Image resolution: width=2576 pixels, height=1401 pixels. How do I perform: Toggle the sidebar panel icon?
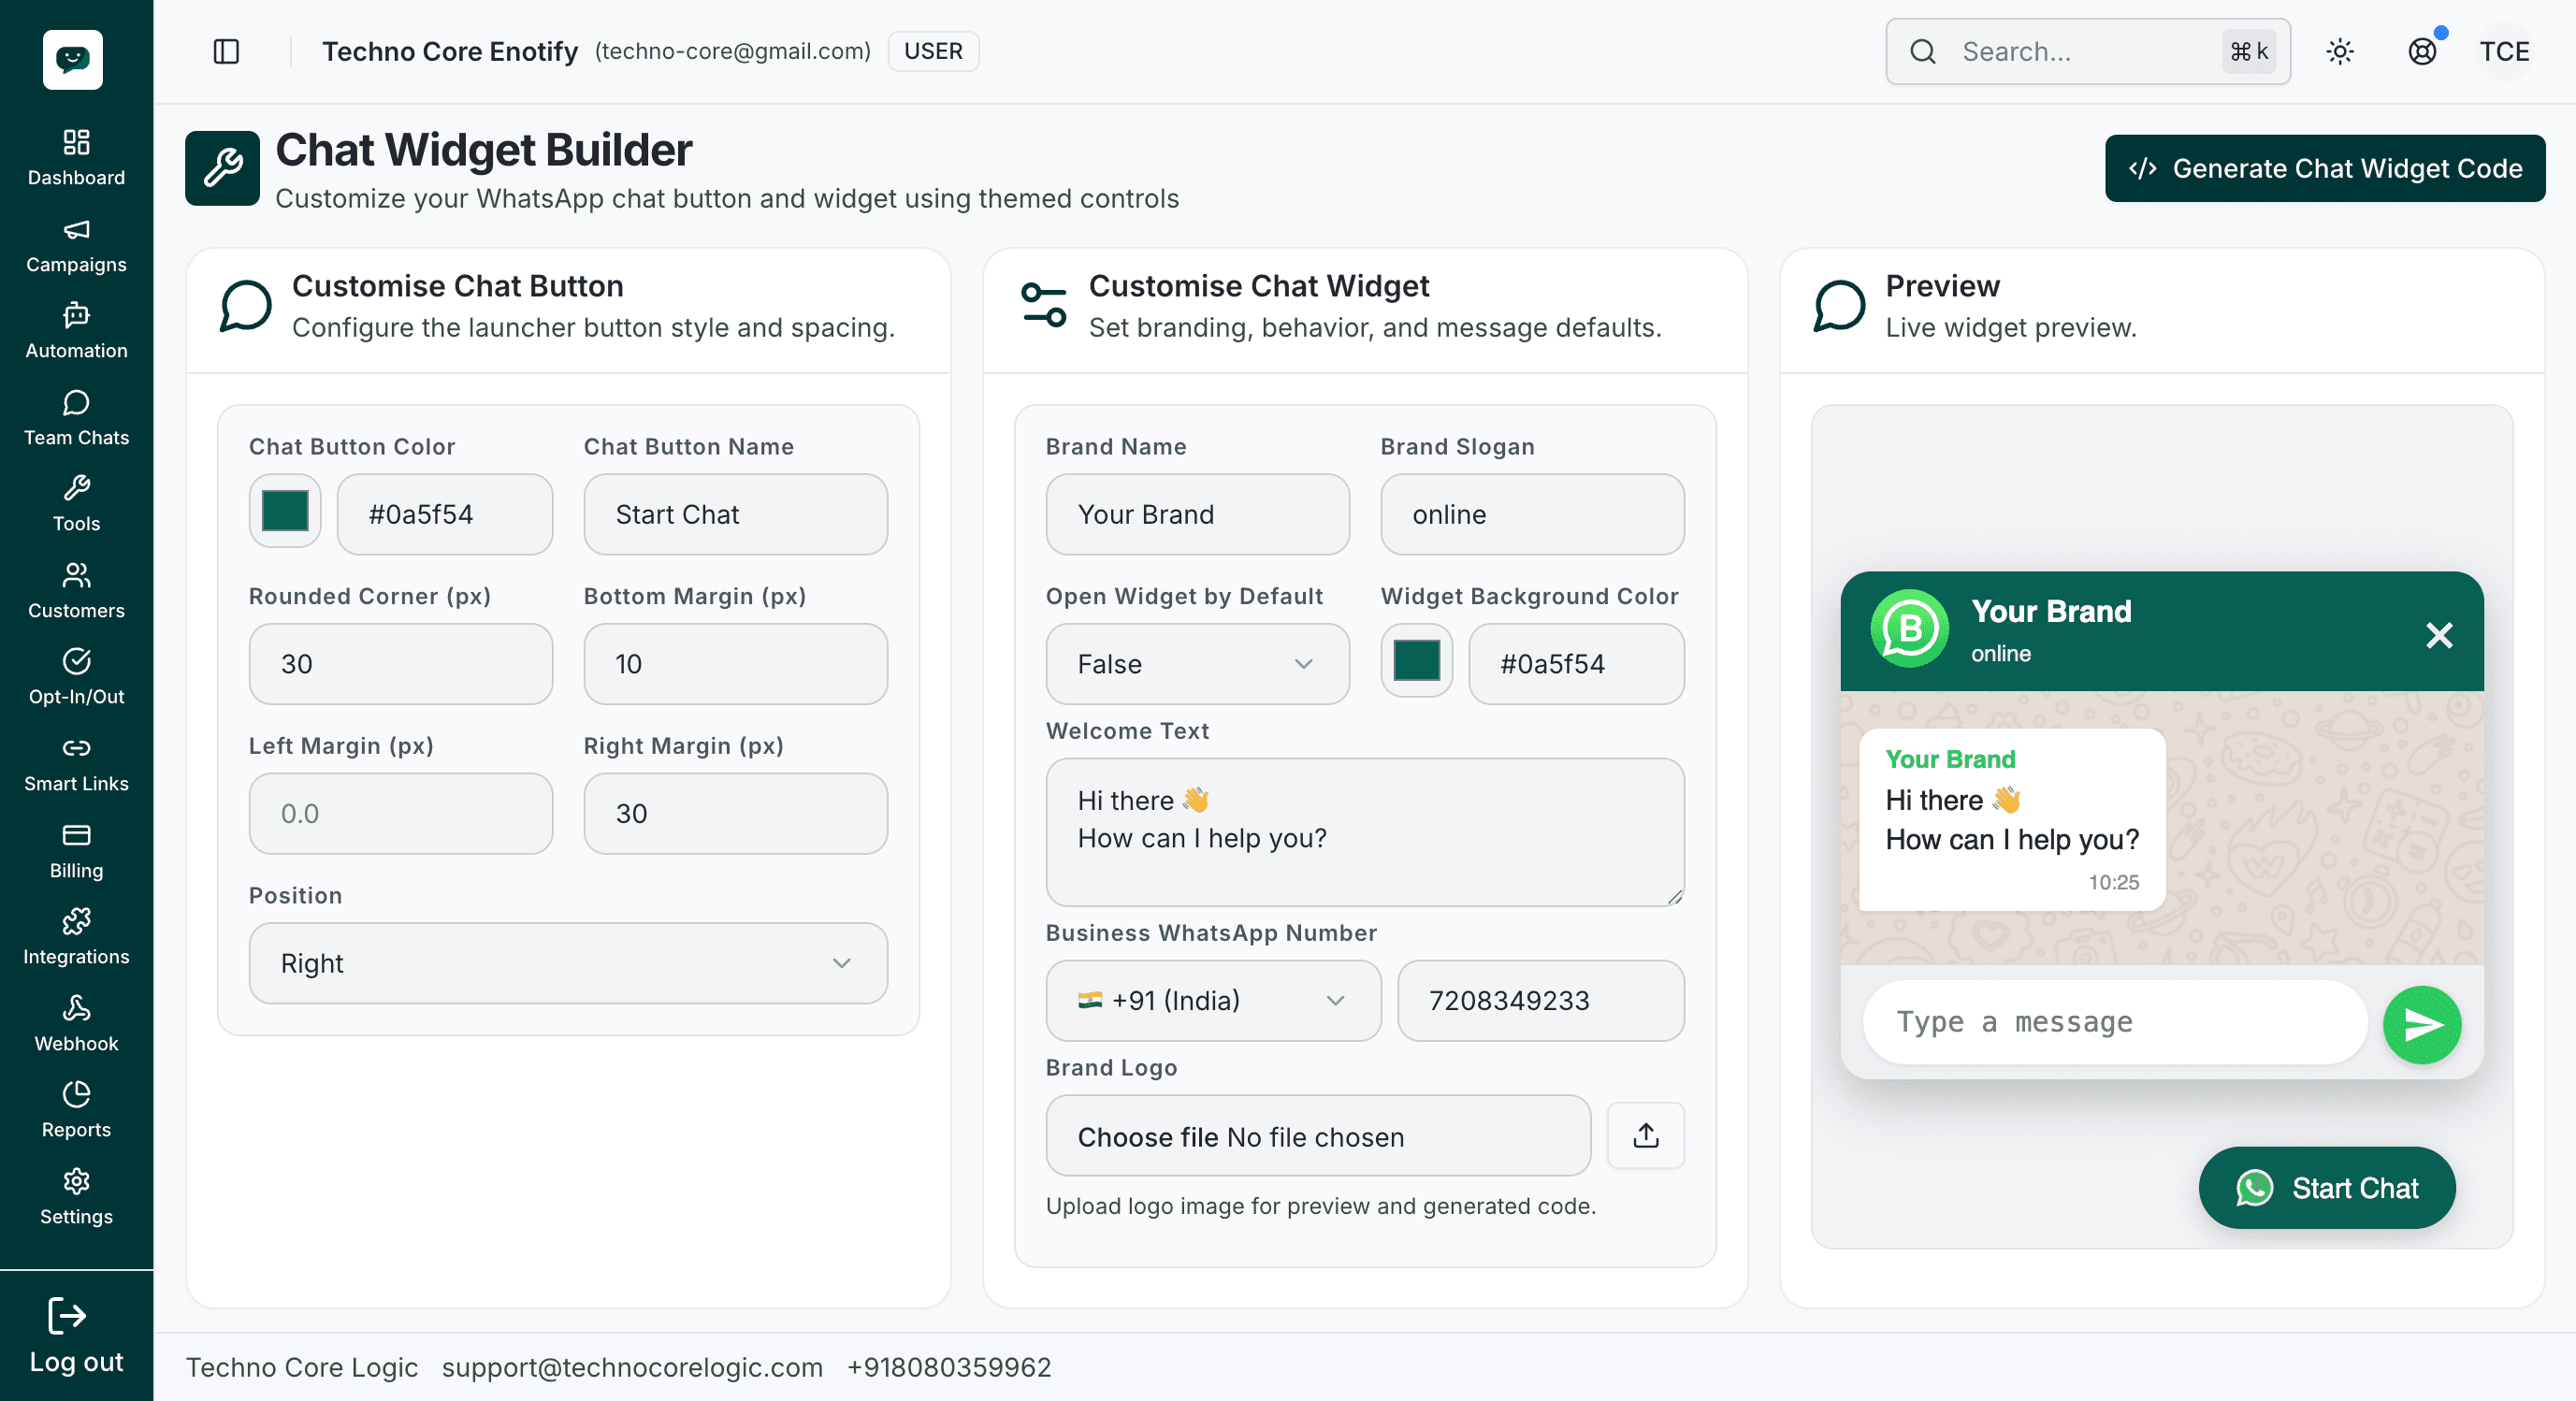pos(227,51)
